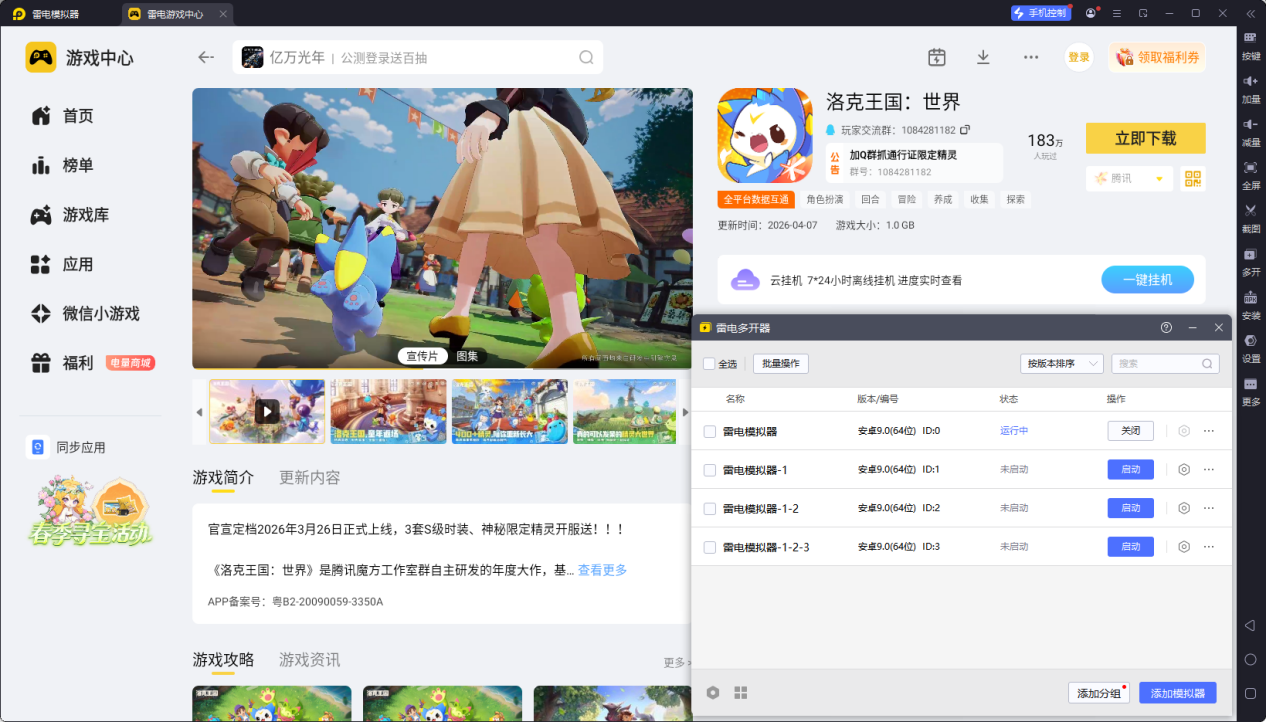1266x722 pixels.
Task: Click 关闭 for running 雷电模拟器
Action: [x=1130, y=431]
